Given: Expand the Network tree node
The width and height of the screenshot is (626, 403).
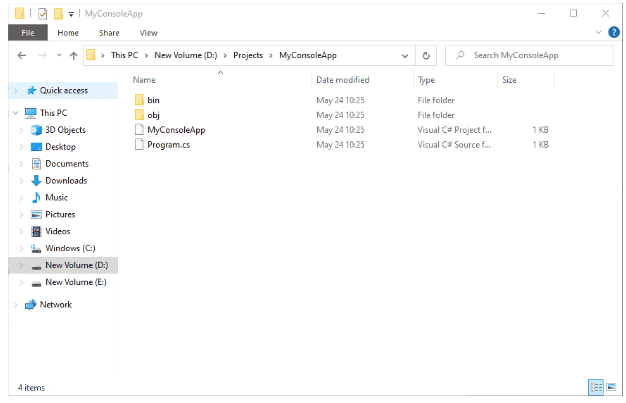Looking at the screenshot, I should pyautogui.click(x=16, y=305).
